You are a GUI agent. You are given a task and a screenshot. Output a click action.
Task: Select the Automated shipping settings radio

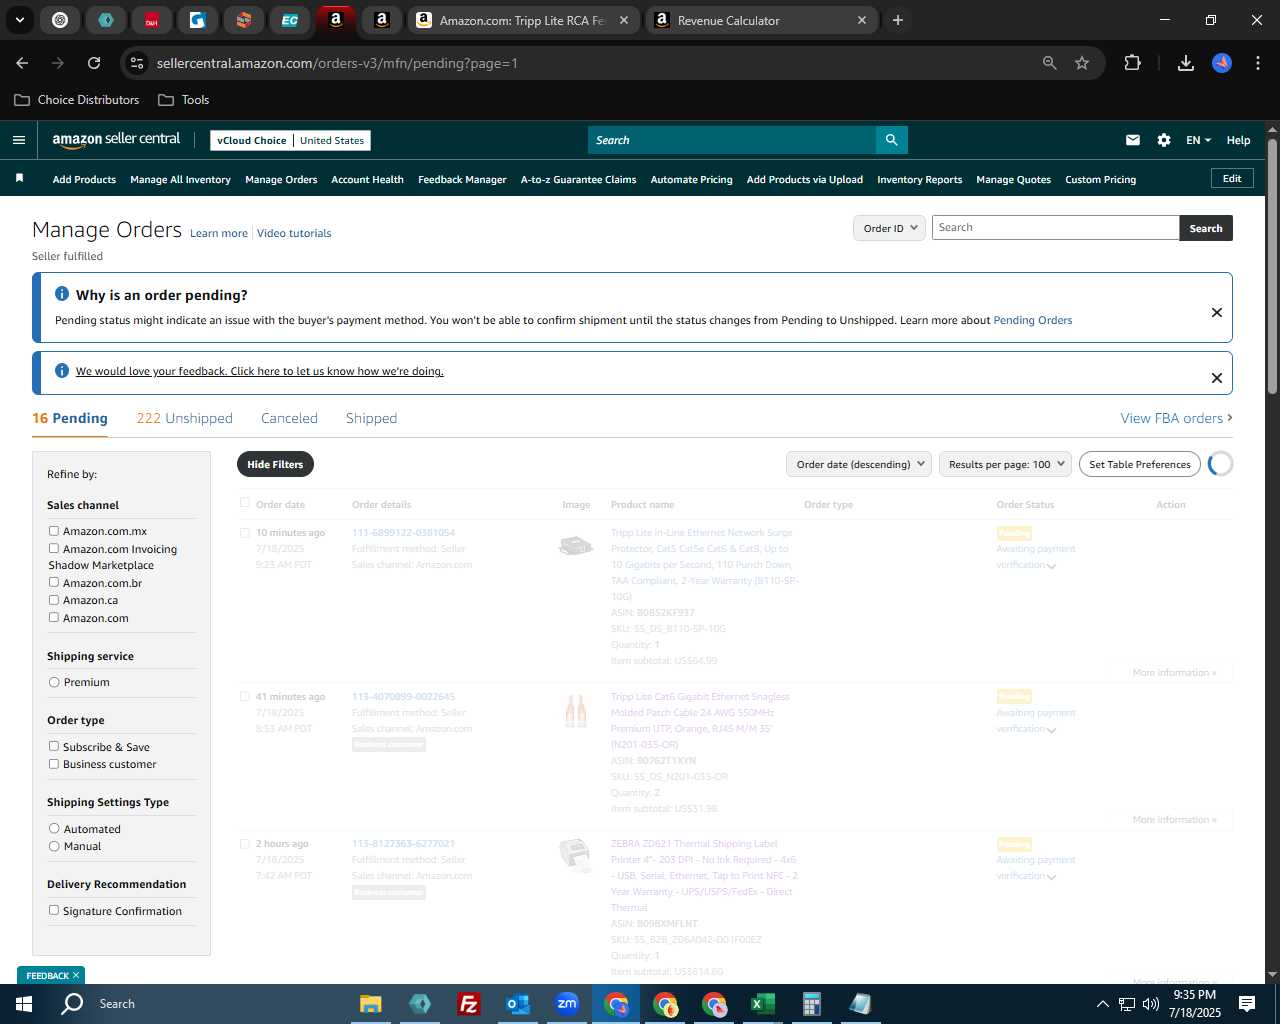point(54,828)
